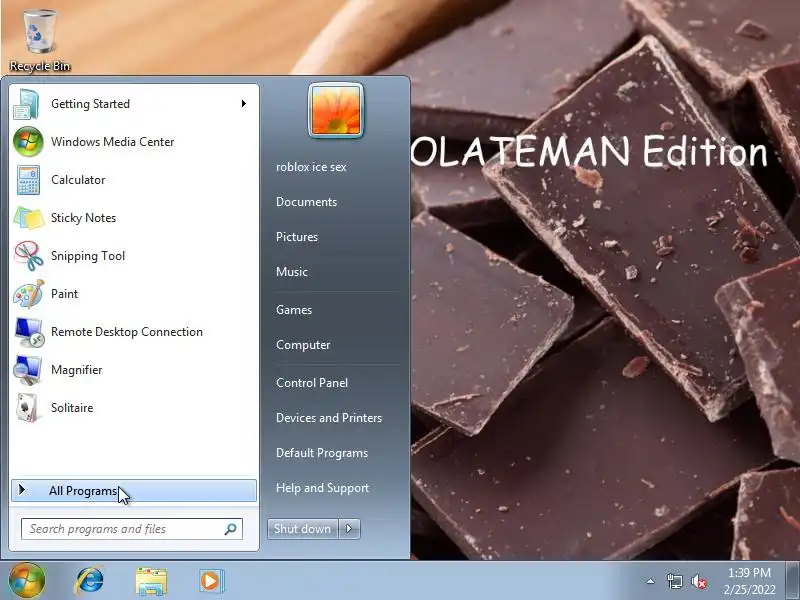Open Documents from Start menu
800x600 pixels.
click(307, 202)
